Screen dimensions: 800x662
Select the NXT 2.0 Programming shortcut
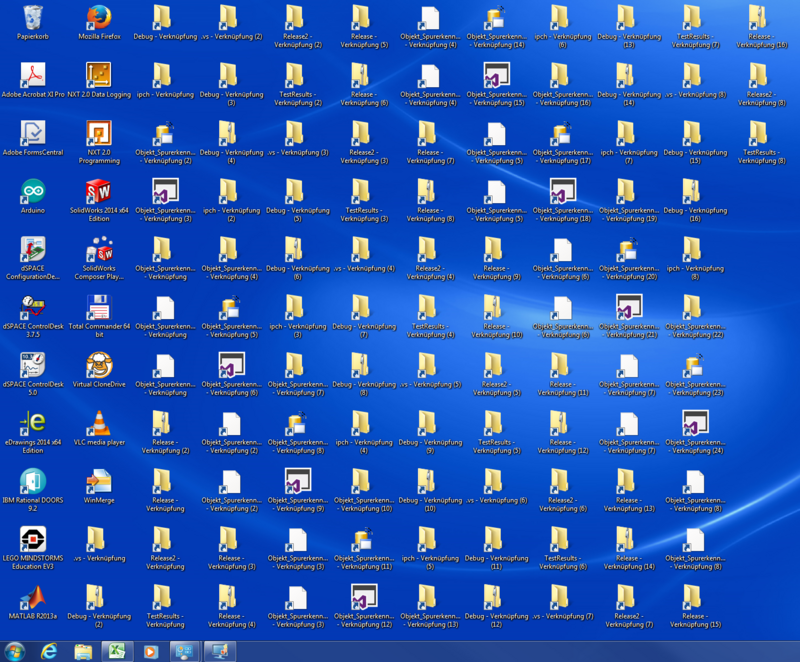[98, 134]
